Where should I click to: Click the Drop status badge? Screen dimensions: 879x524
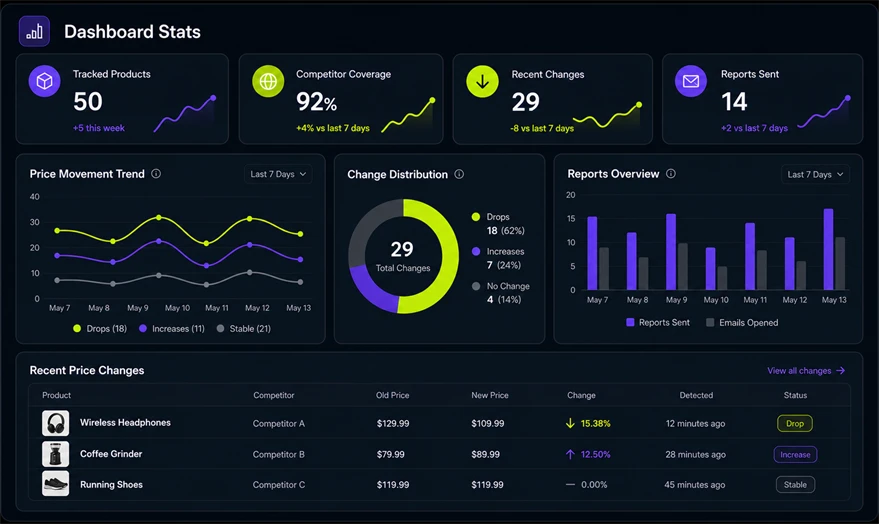click(x=795, y=423)
